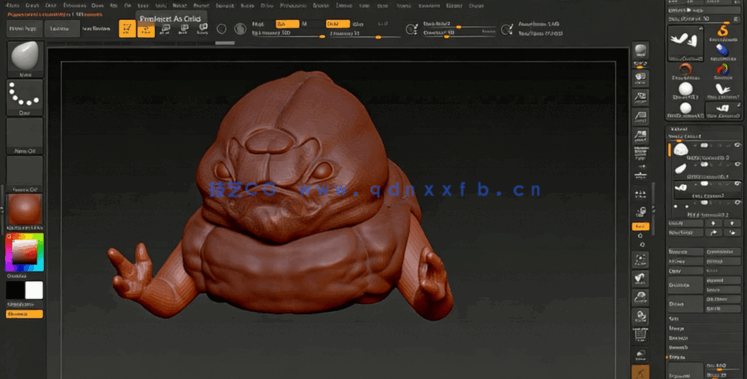Select the orange ring tool thumbnail
Screen dimensions: 747x379
click(685, 70)
